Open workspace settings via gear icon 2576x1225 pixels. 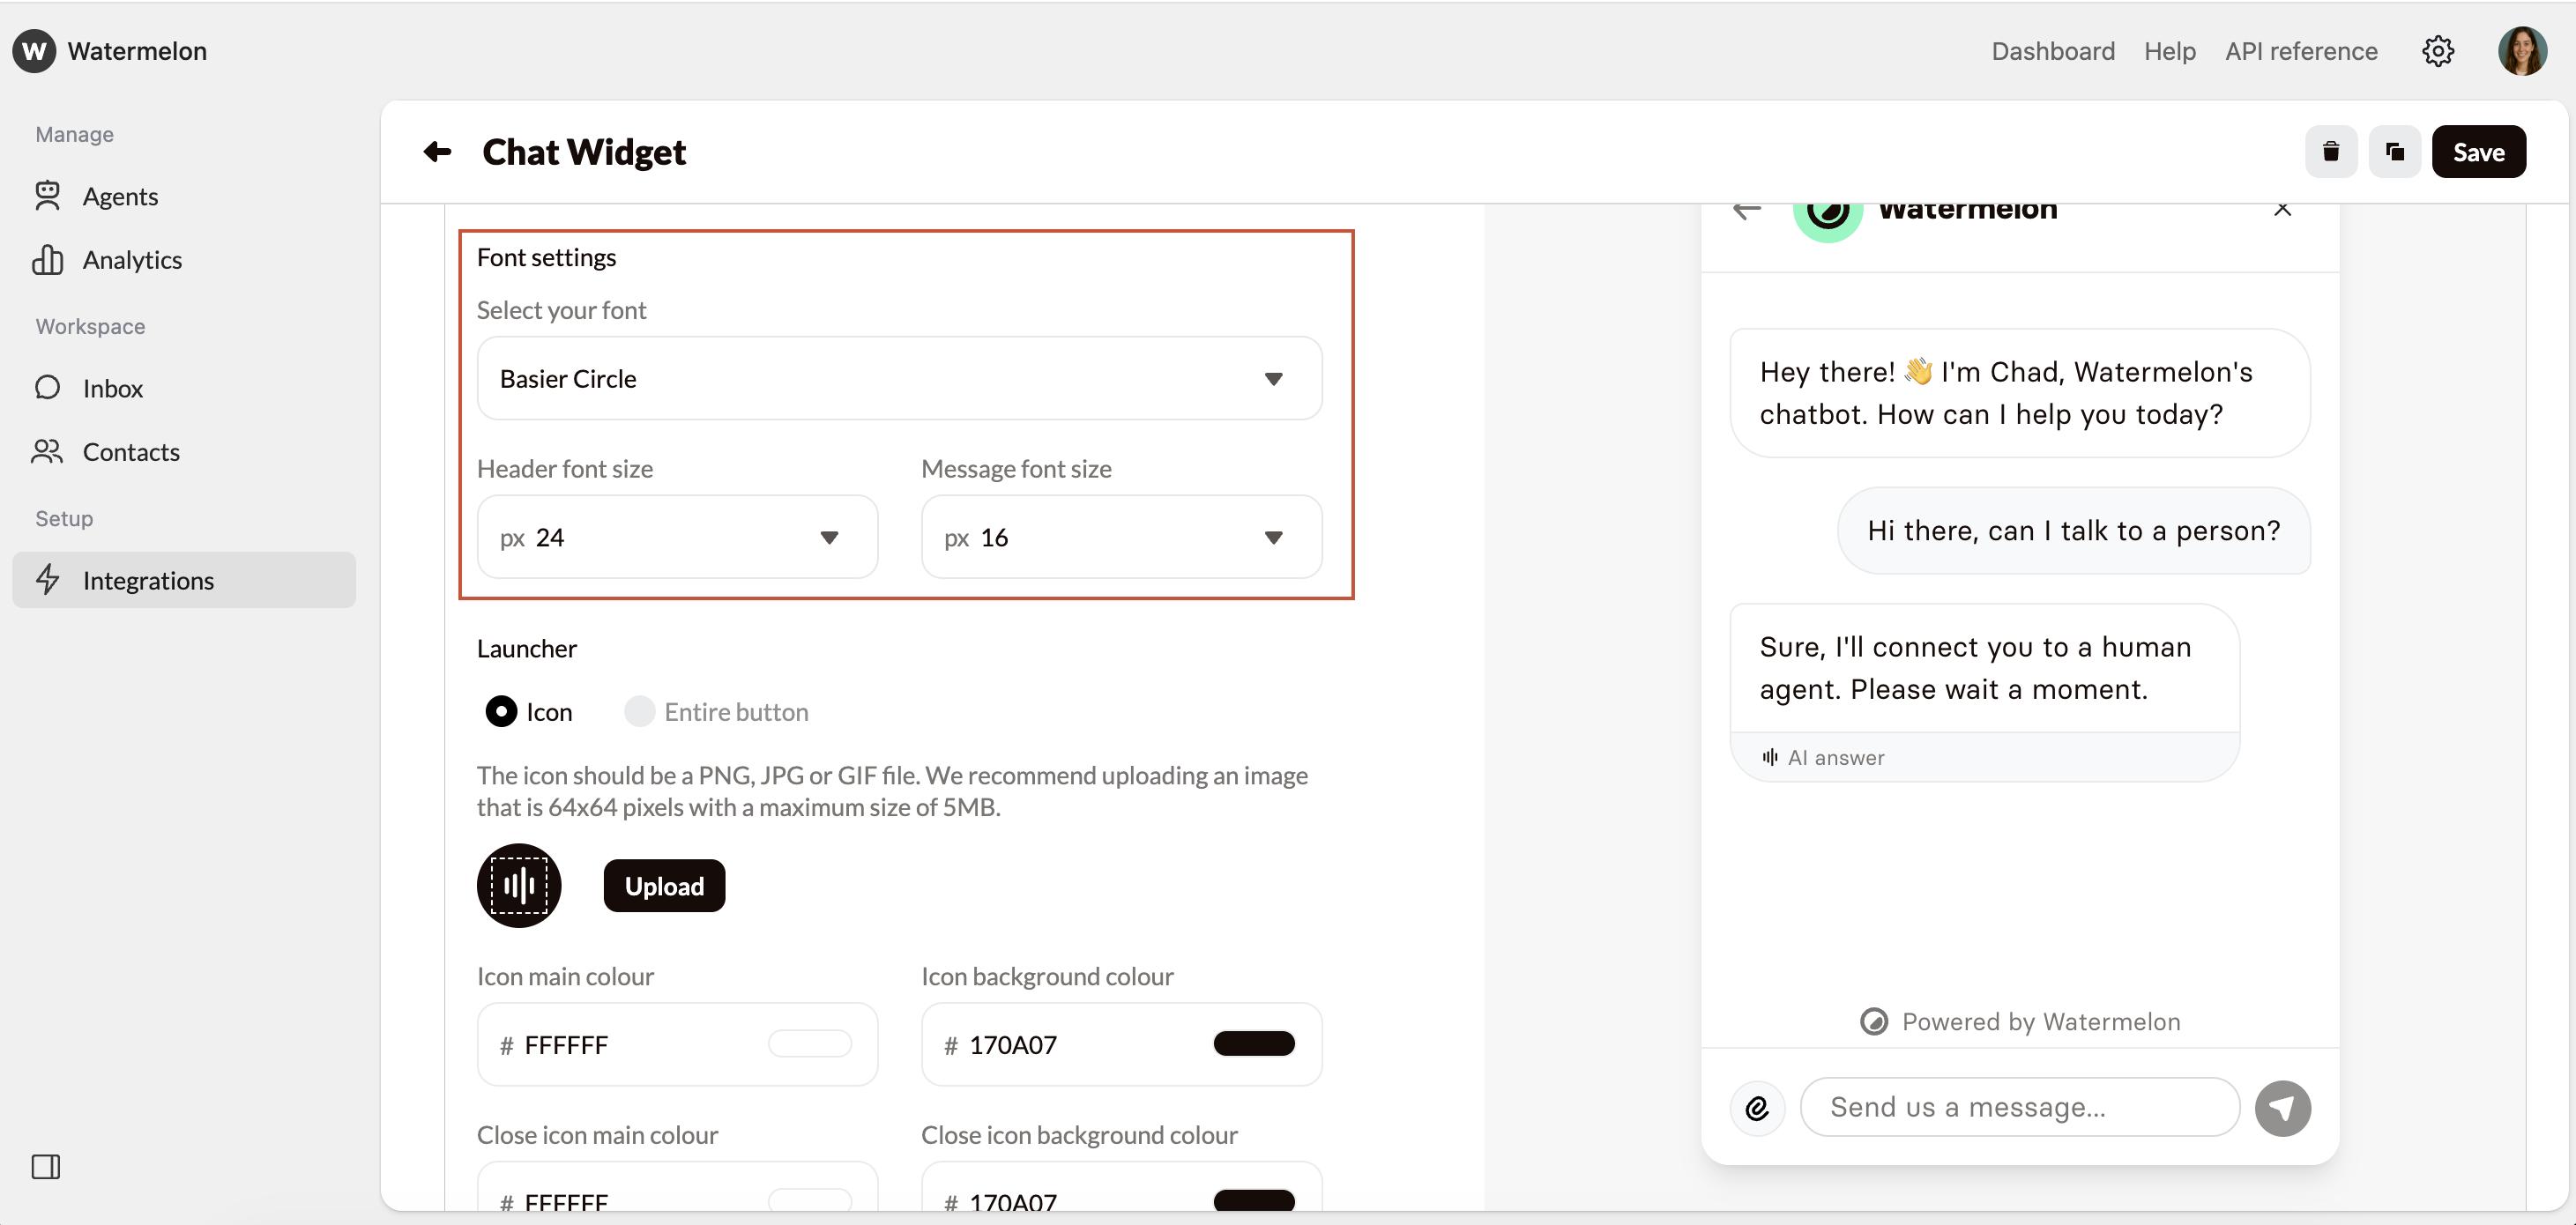pyautogui.click(x=2438, y=51)
